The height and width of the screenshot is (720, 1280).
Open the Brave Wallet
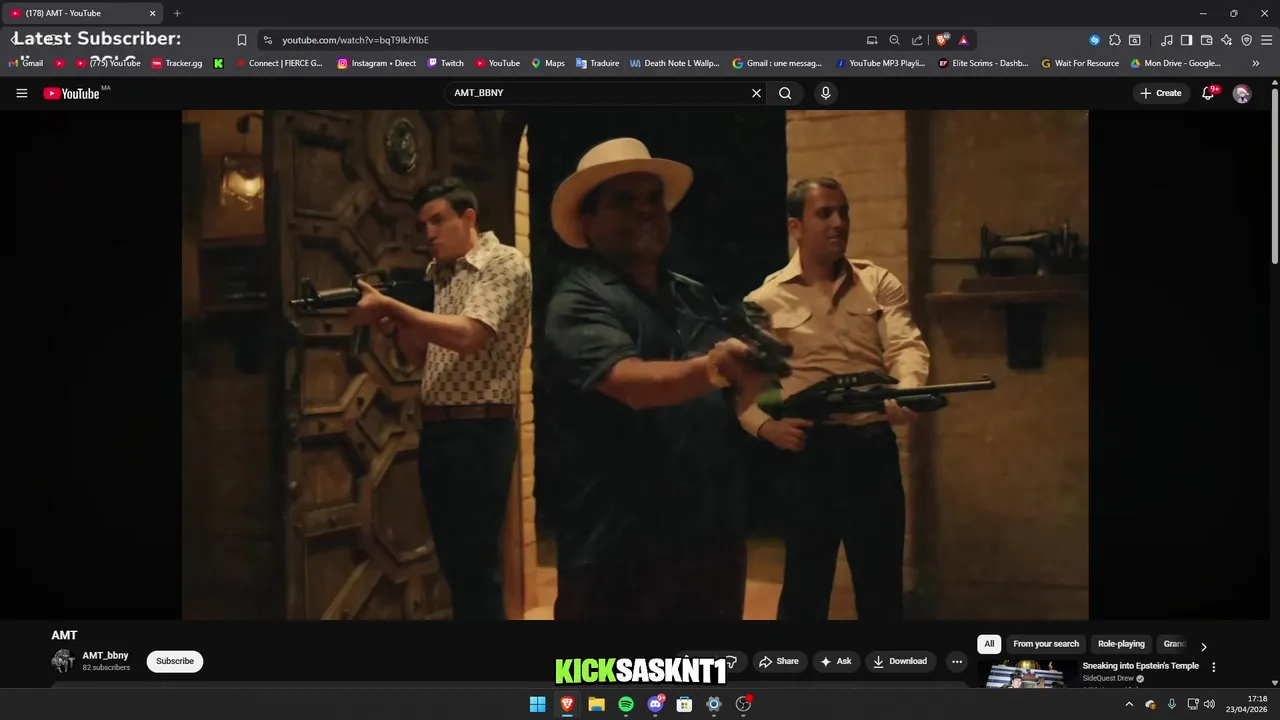1206,40
